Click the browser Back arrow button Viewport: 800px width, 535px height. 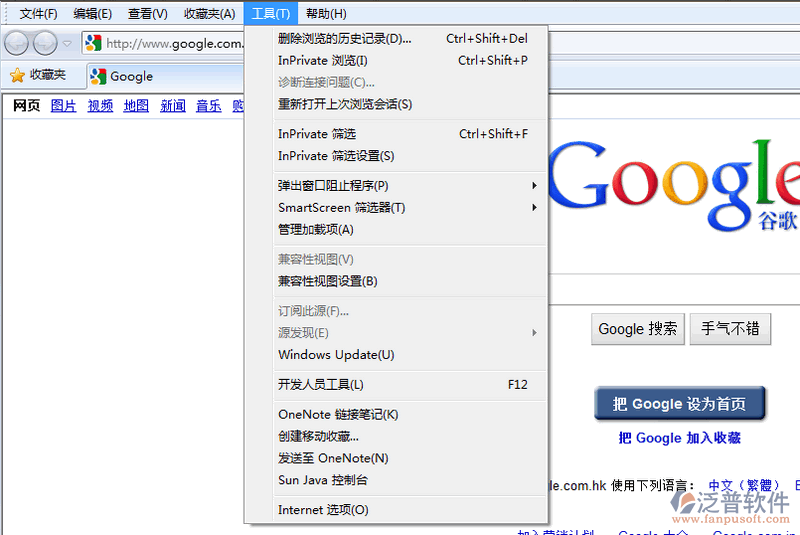tap(18, 43)
